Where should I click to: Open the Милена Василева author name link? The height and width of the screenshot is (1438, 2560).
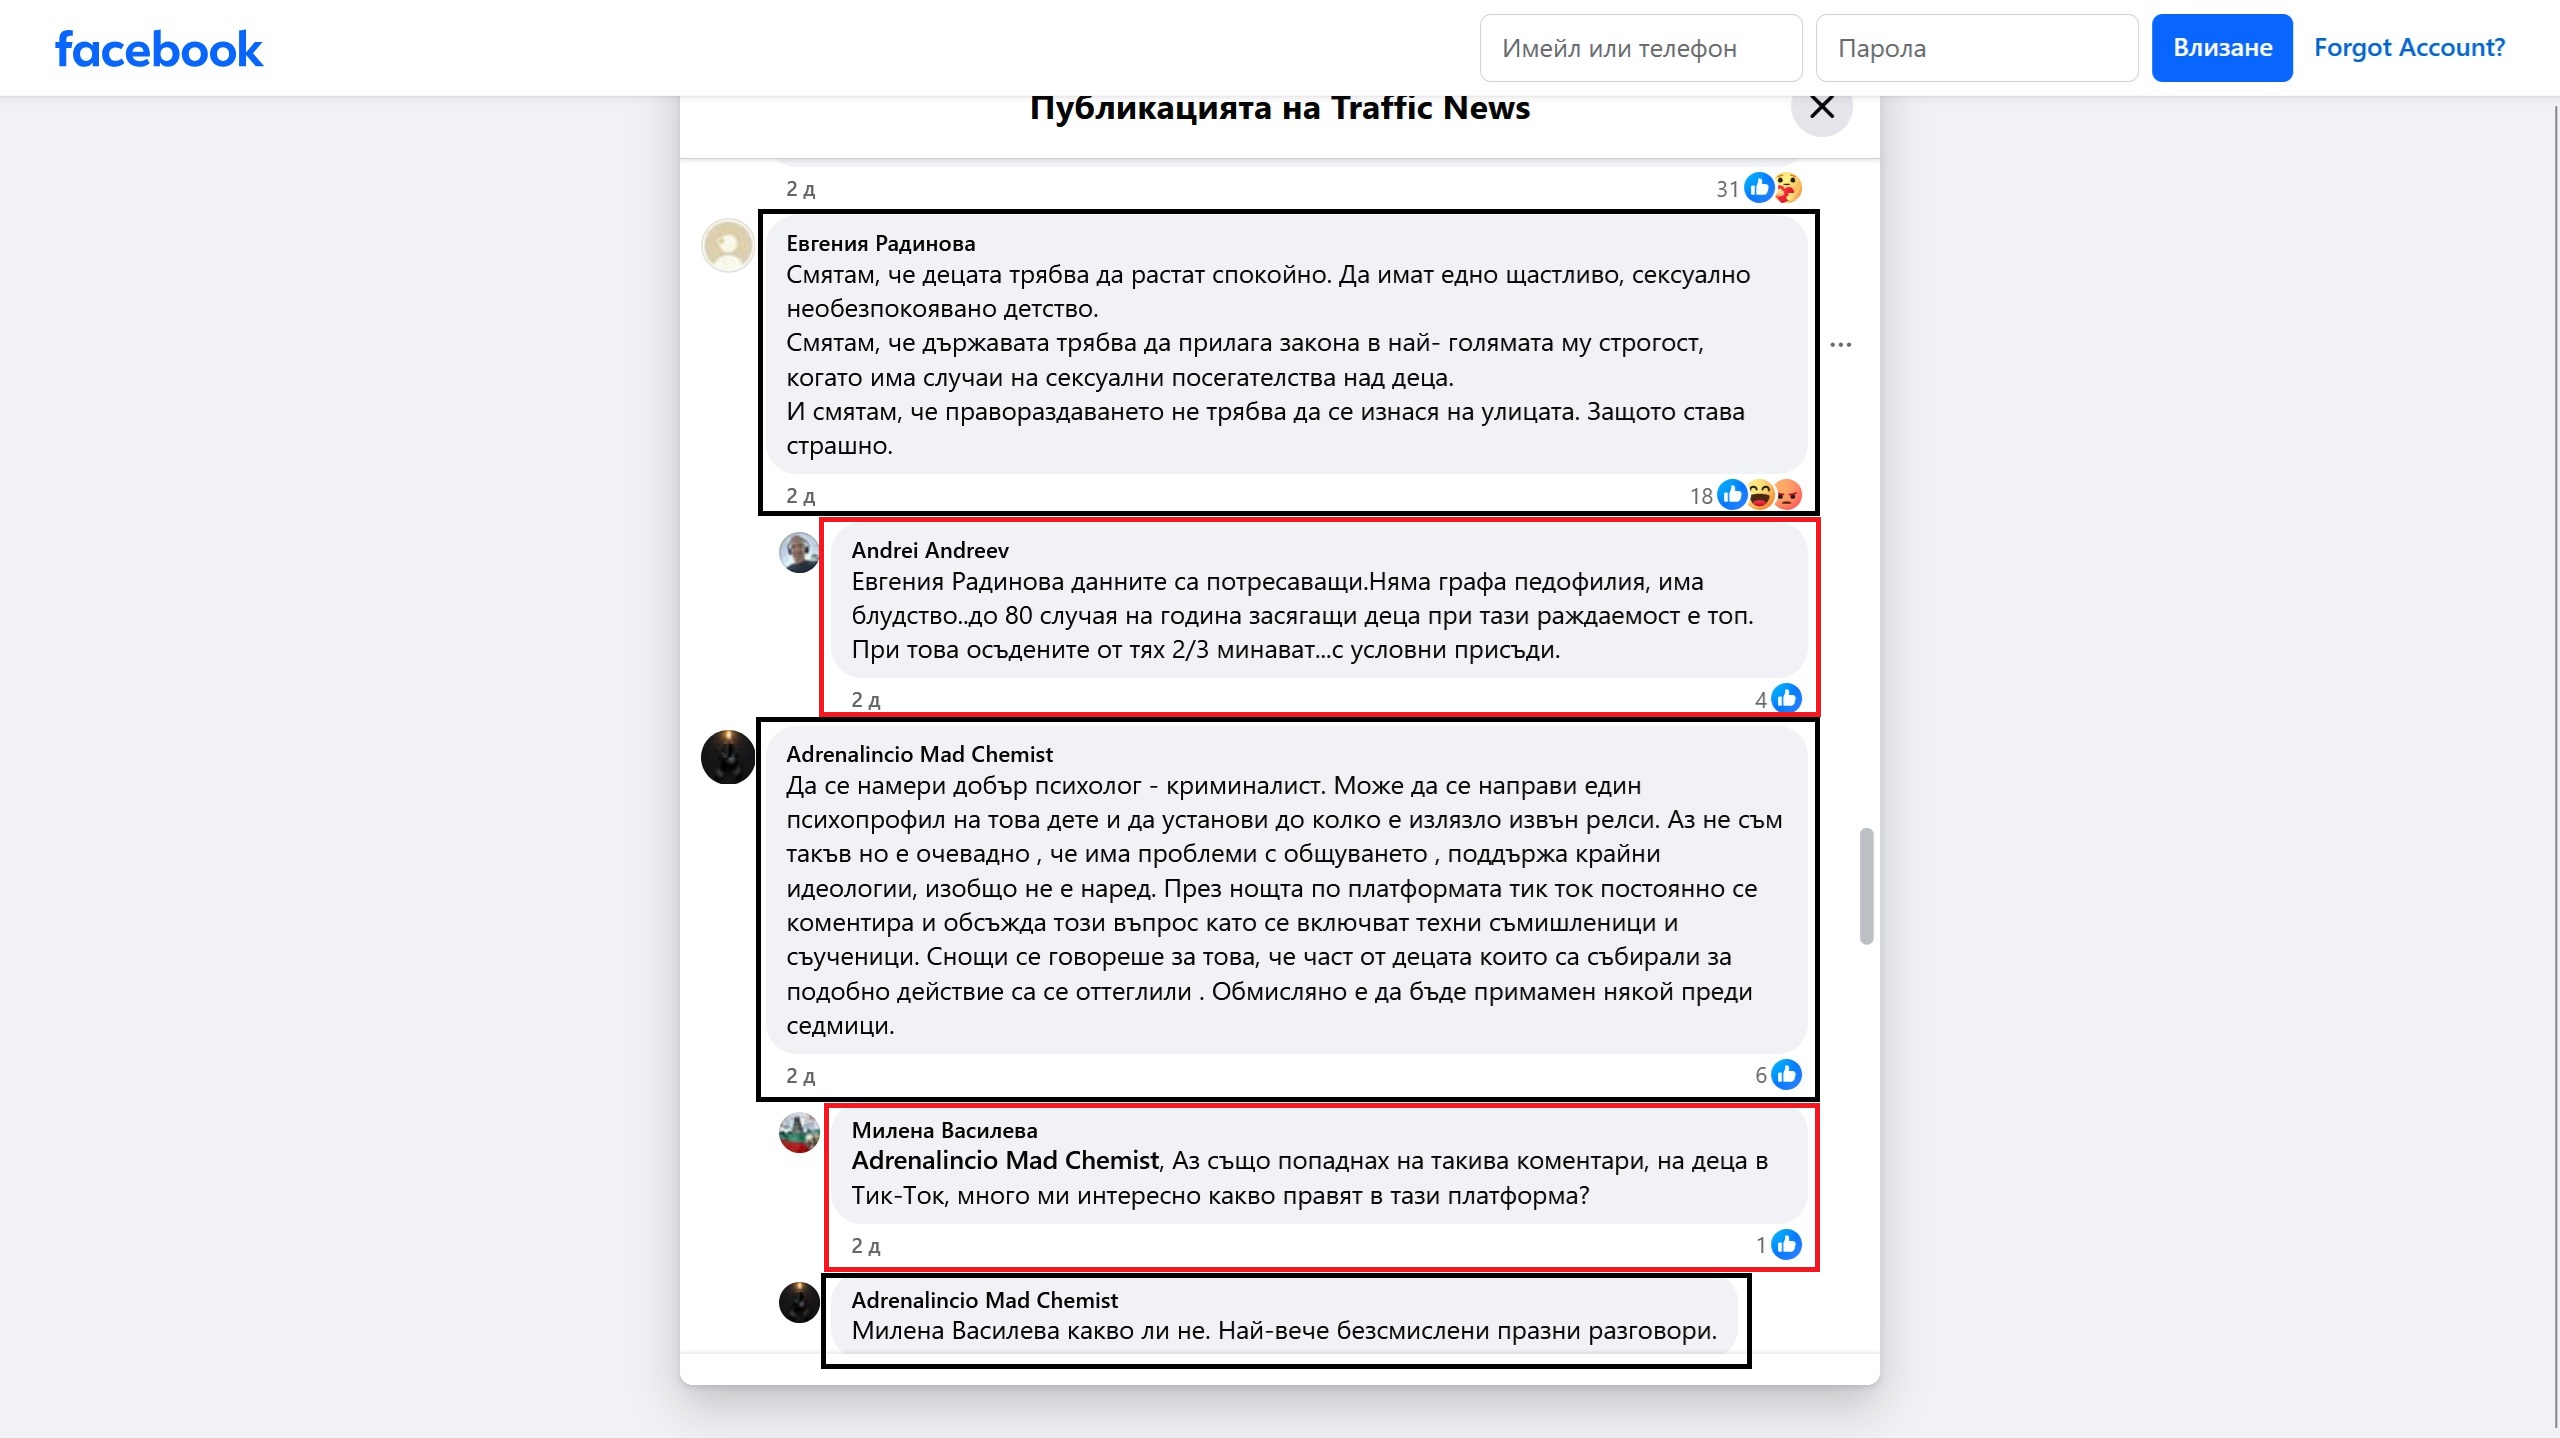(x=944, y=1130)
